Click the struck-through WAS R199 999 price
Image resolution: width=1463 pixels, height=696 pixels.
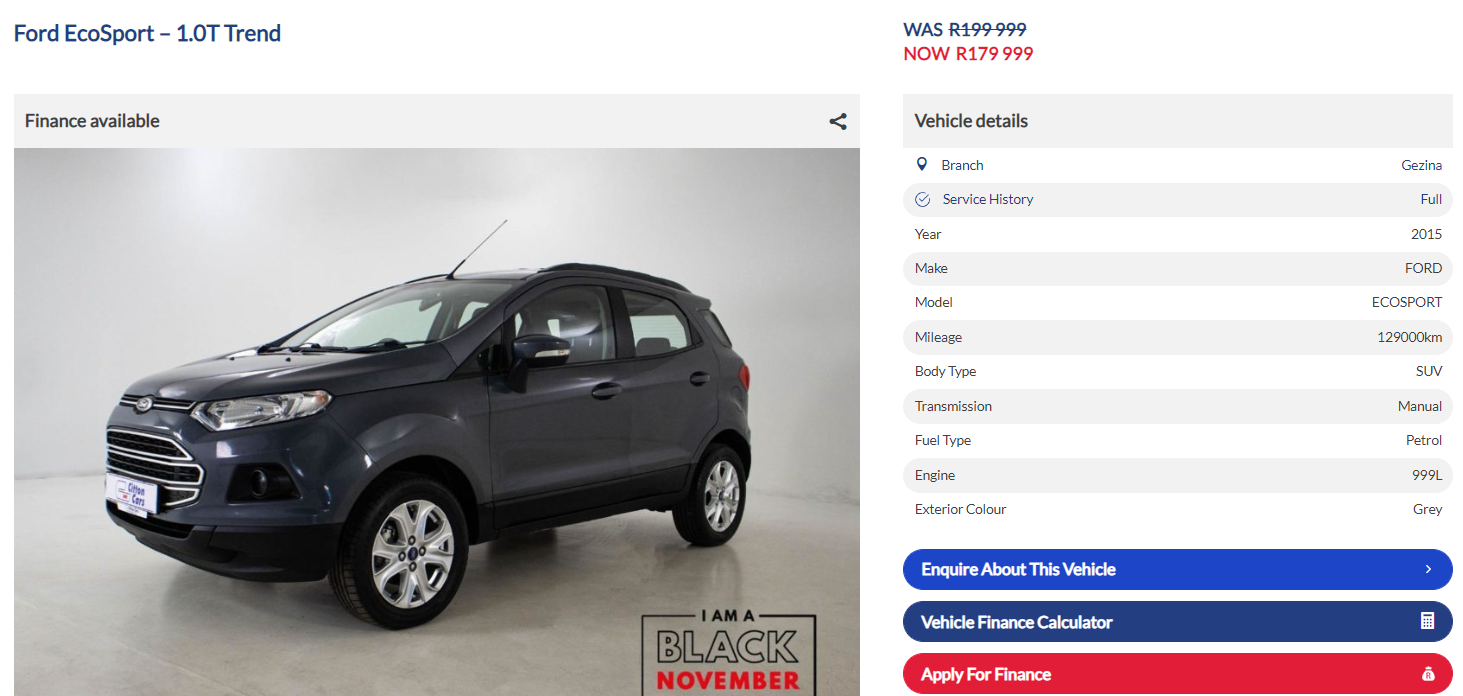pyautogui.click(x=965, y=30)
